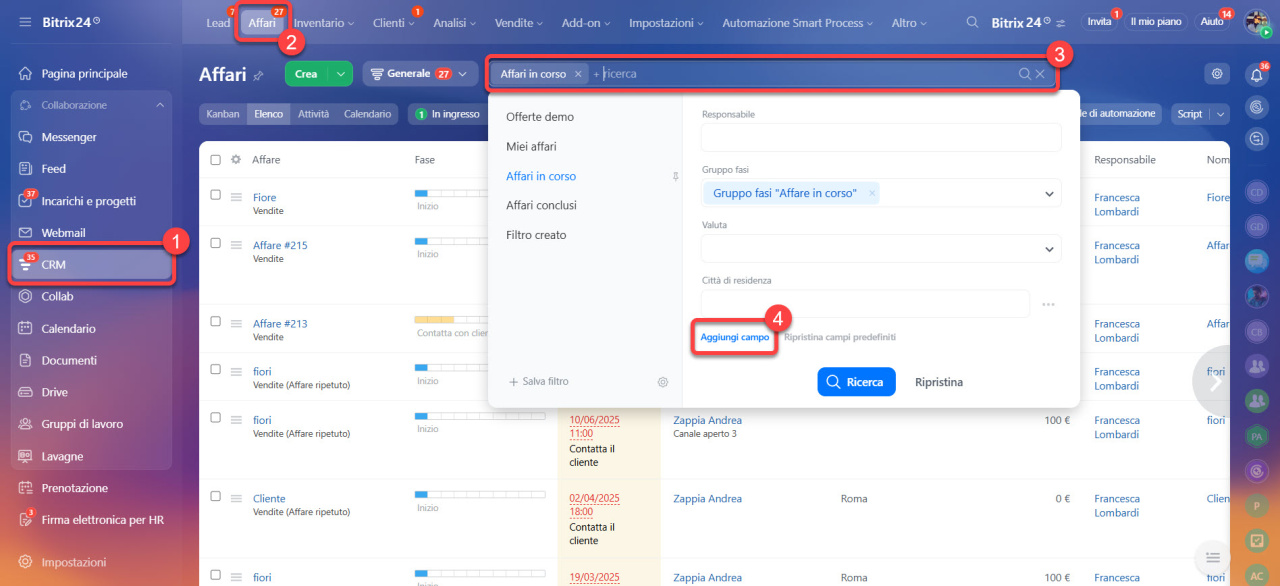The height and width of the screenshot is (586, 1280).
Task: Open the Inventario menu in the top bar
Action: coord(321,23)
